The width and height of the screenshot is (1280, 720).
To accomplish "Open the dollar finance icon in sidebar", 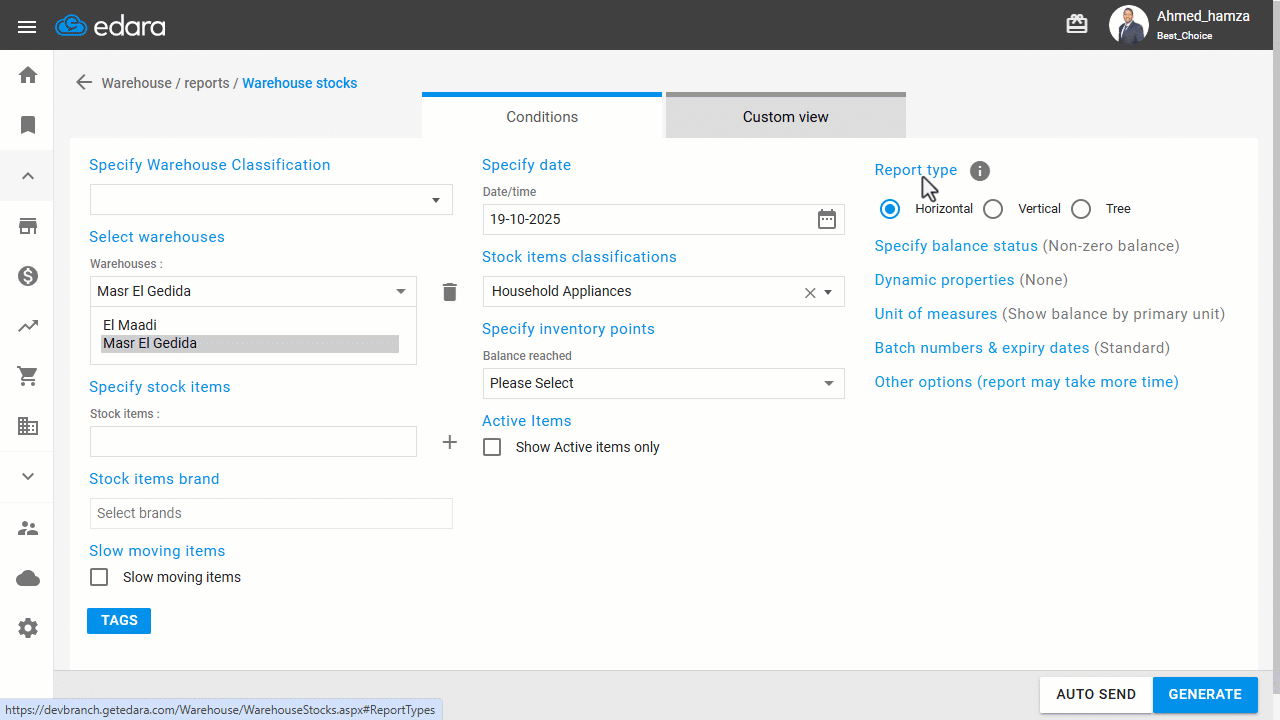I will tap(28, 276).
